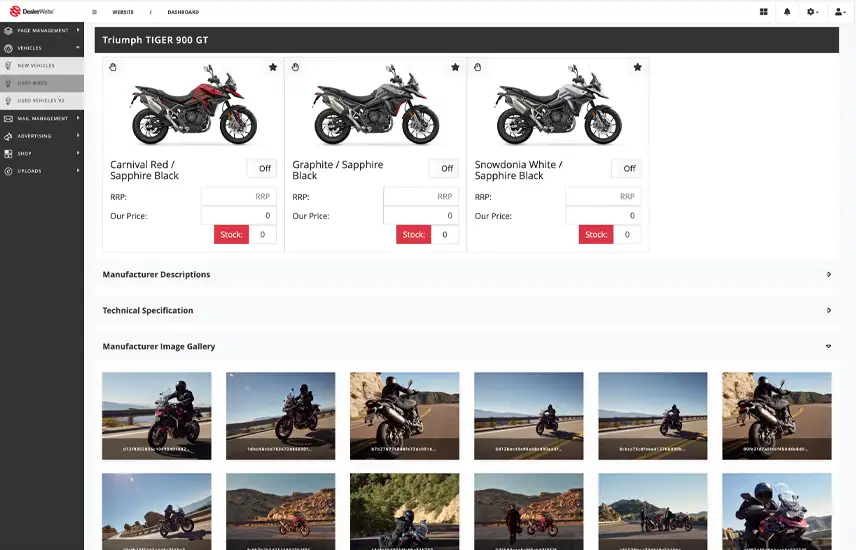
Task: Expand Manufacturer Descriptions section
Action: click(467, 275)
